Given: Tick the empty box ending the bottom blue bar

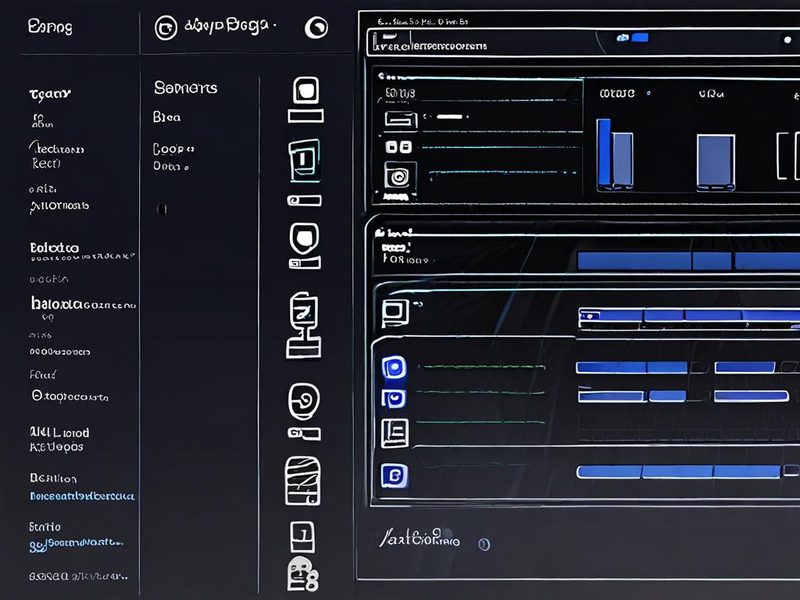Looking at the screenshot, I should pos(792,470).
